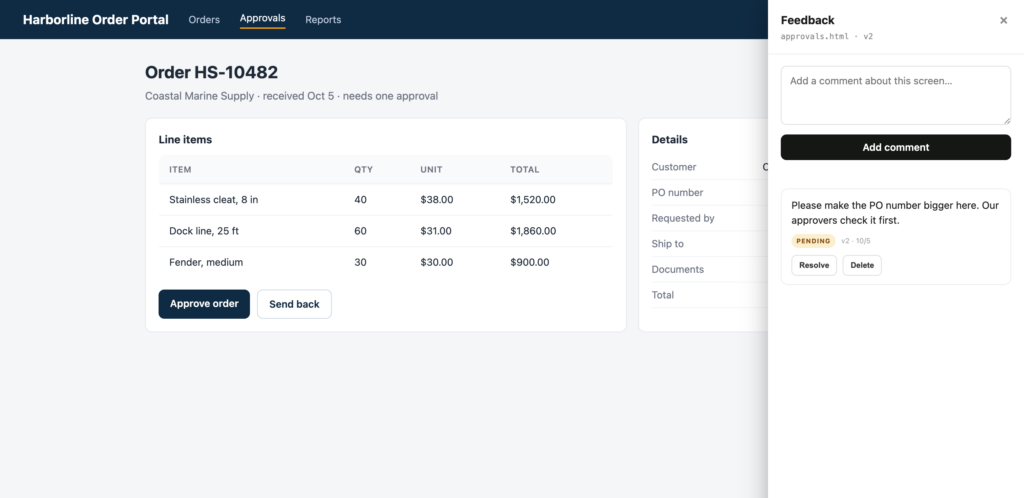Click the Ship to label
This screenshot has width=1024, height=498.
pyautogui.click(x=667, y=243)
